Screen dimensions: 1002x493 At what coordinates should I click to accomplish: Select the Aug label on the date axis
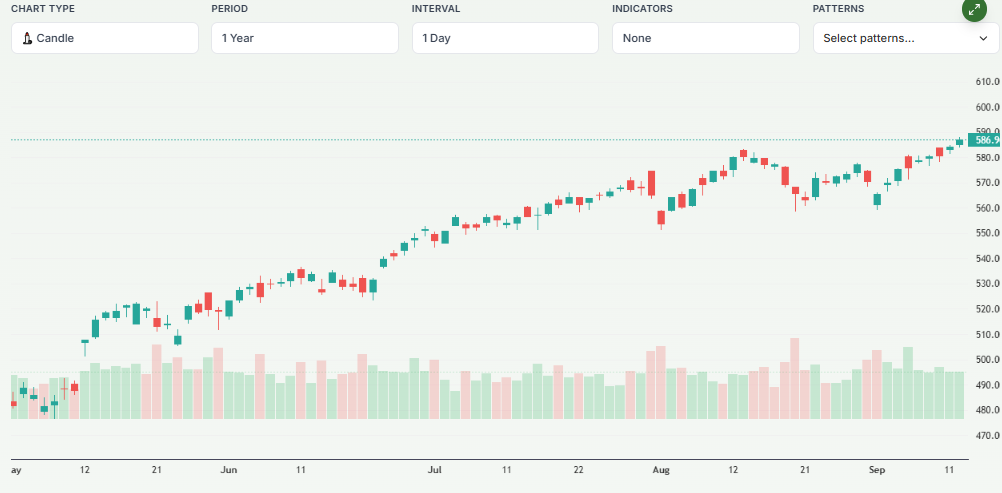point(660,469)
